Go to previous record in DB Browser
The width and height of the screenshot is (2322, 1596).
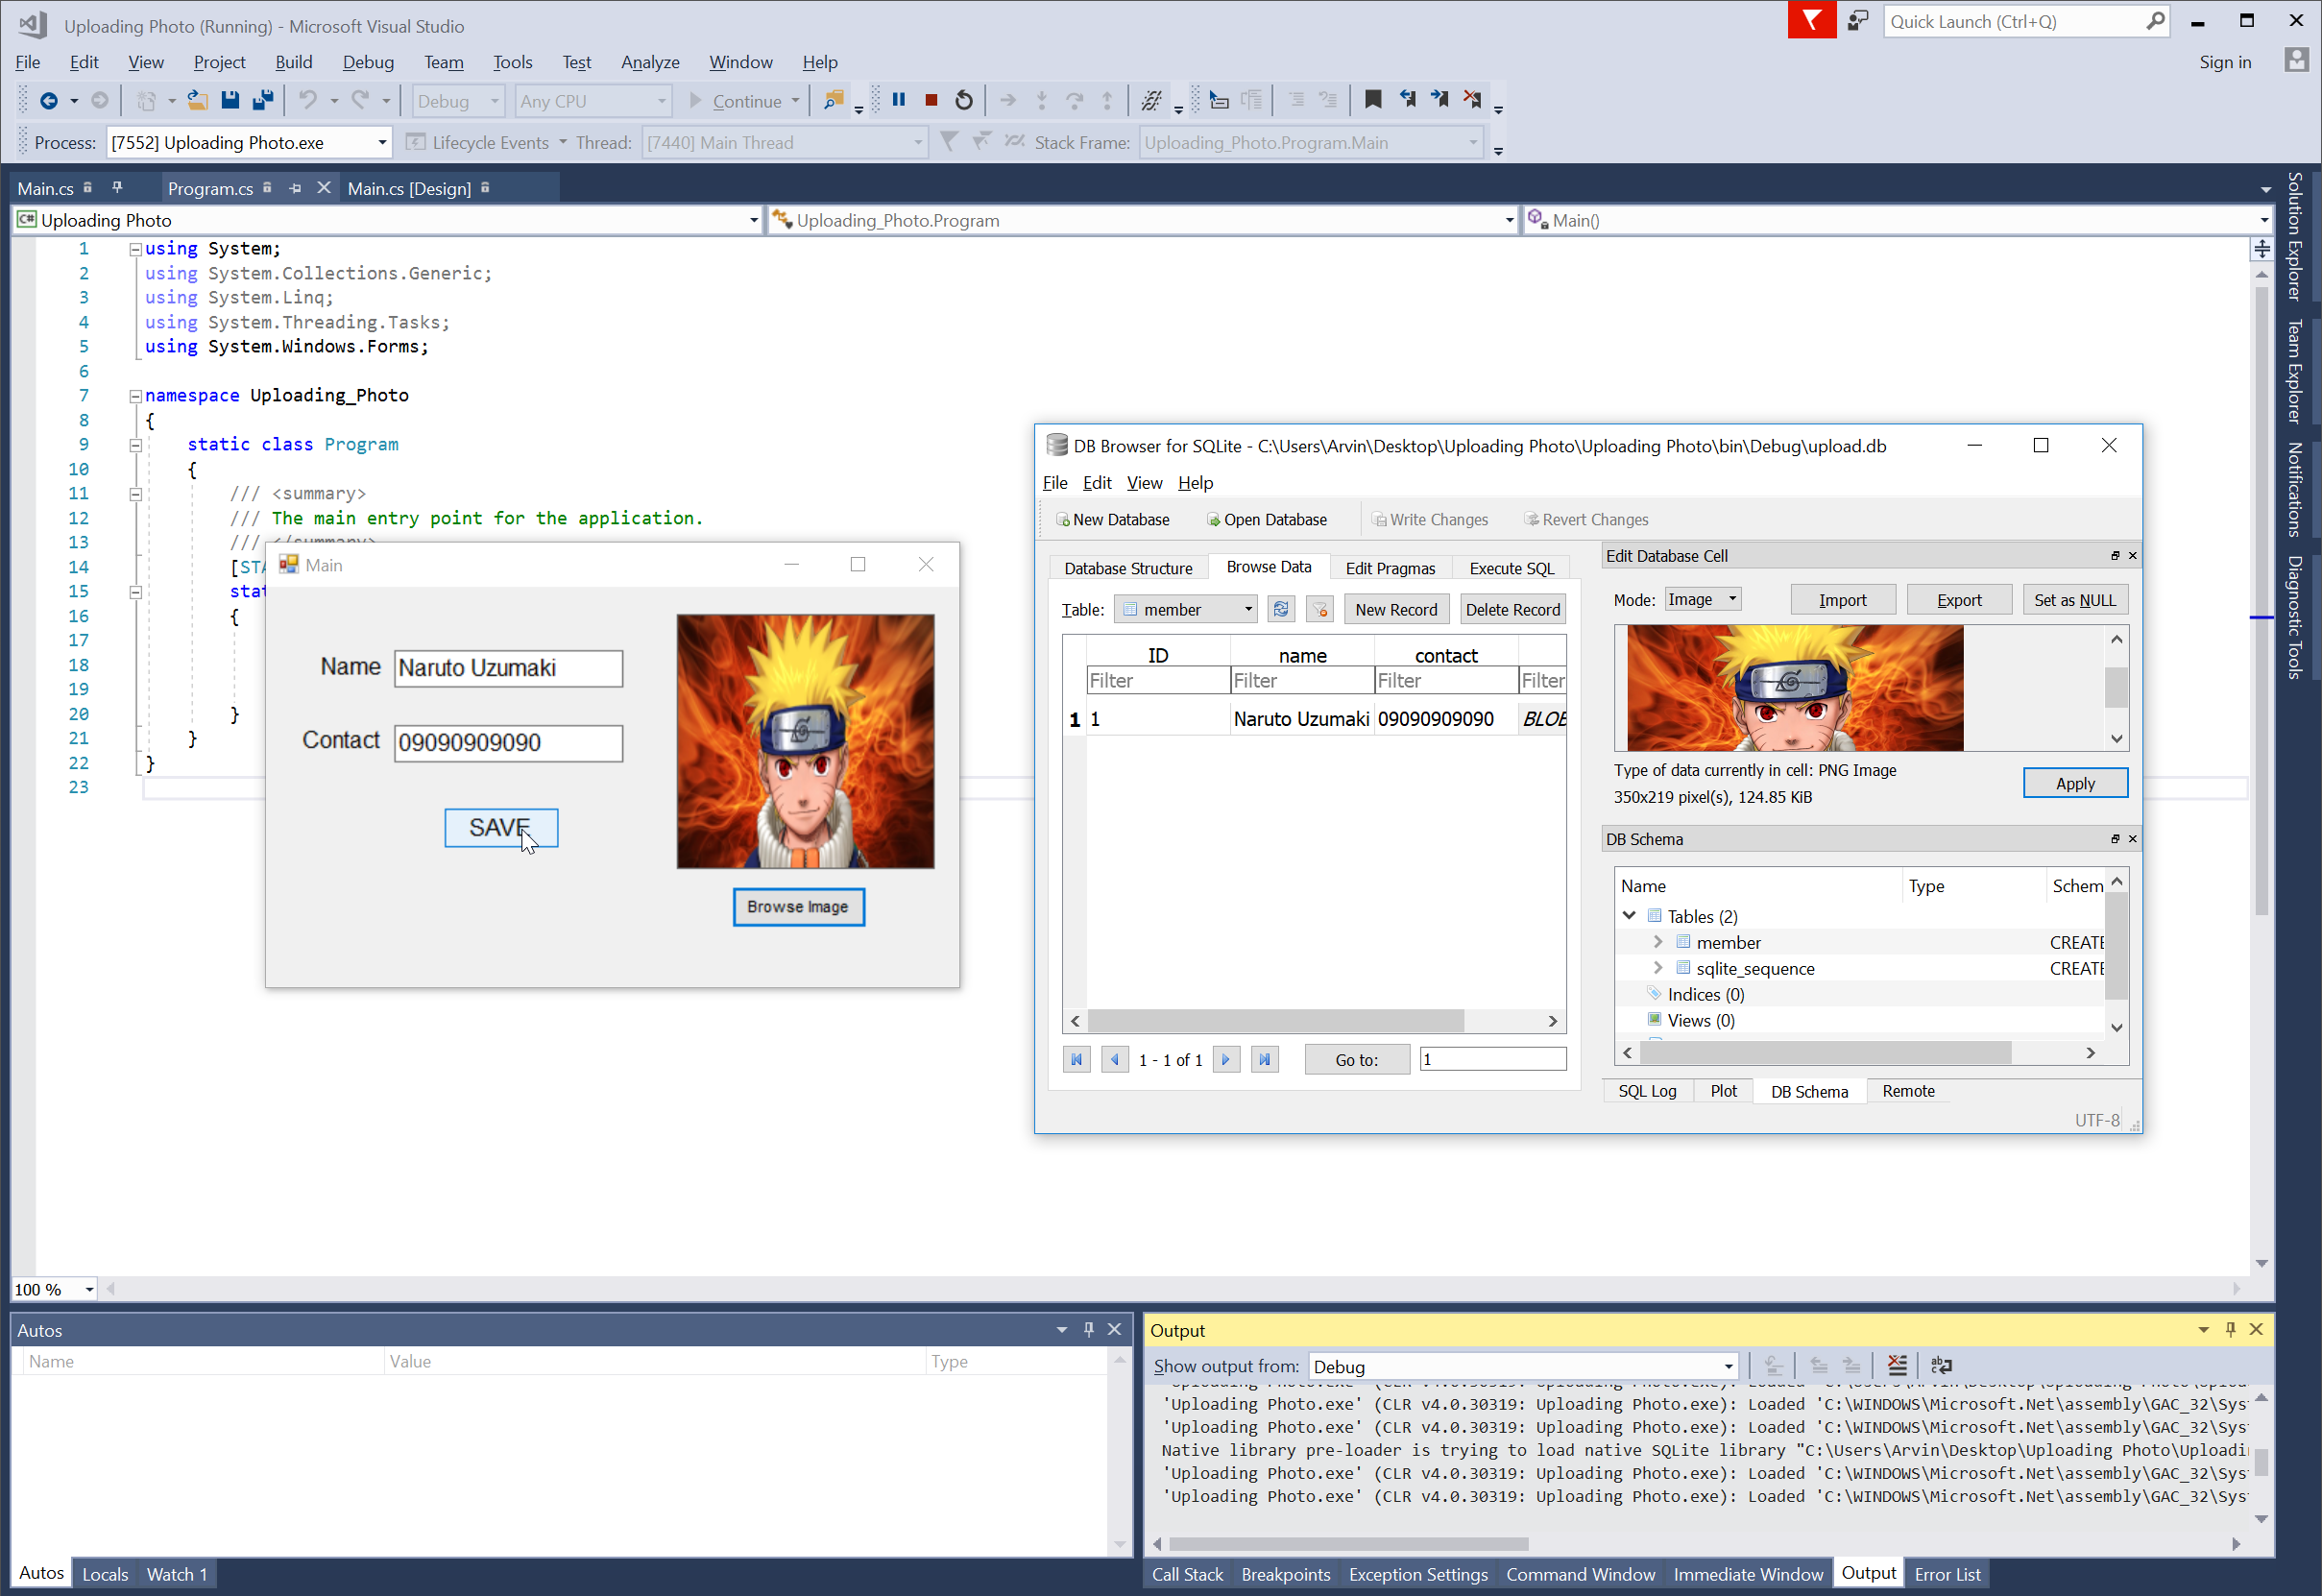click(1115, 1059)
